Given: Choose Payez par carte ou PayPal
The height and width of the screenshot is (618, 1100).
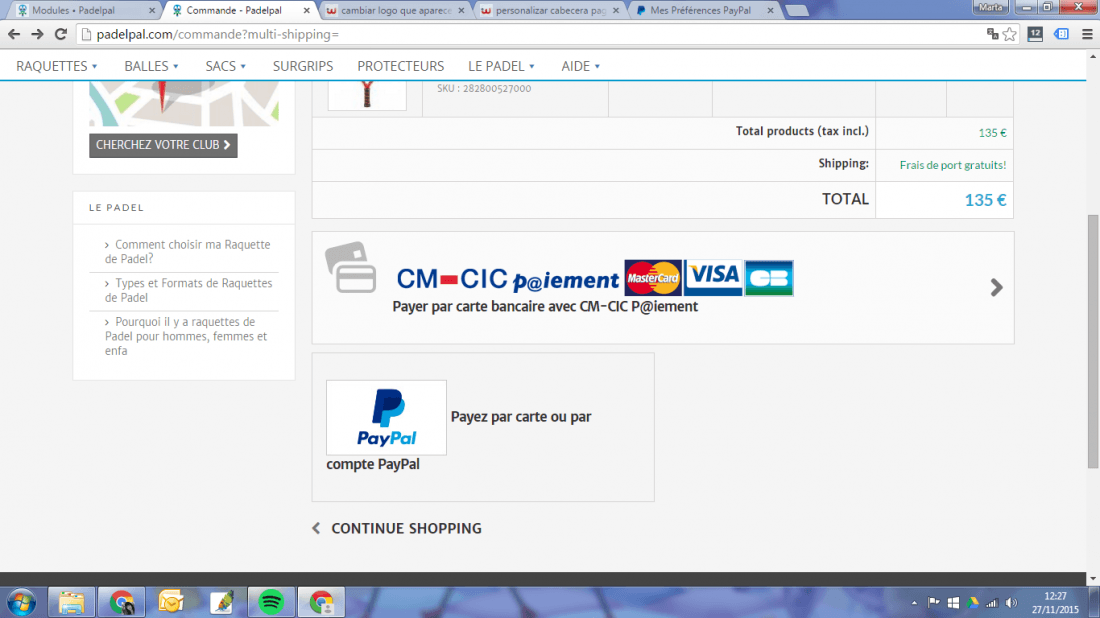Looking at the screenshot, I should [483, 427].
